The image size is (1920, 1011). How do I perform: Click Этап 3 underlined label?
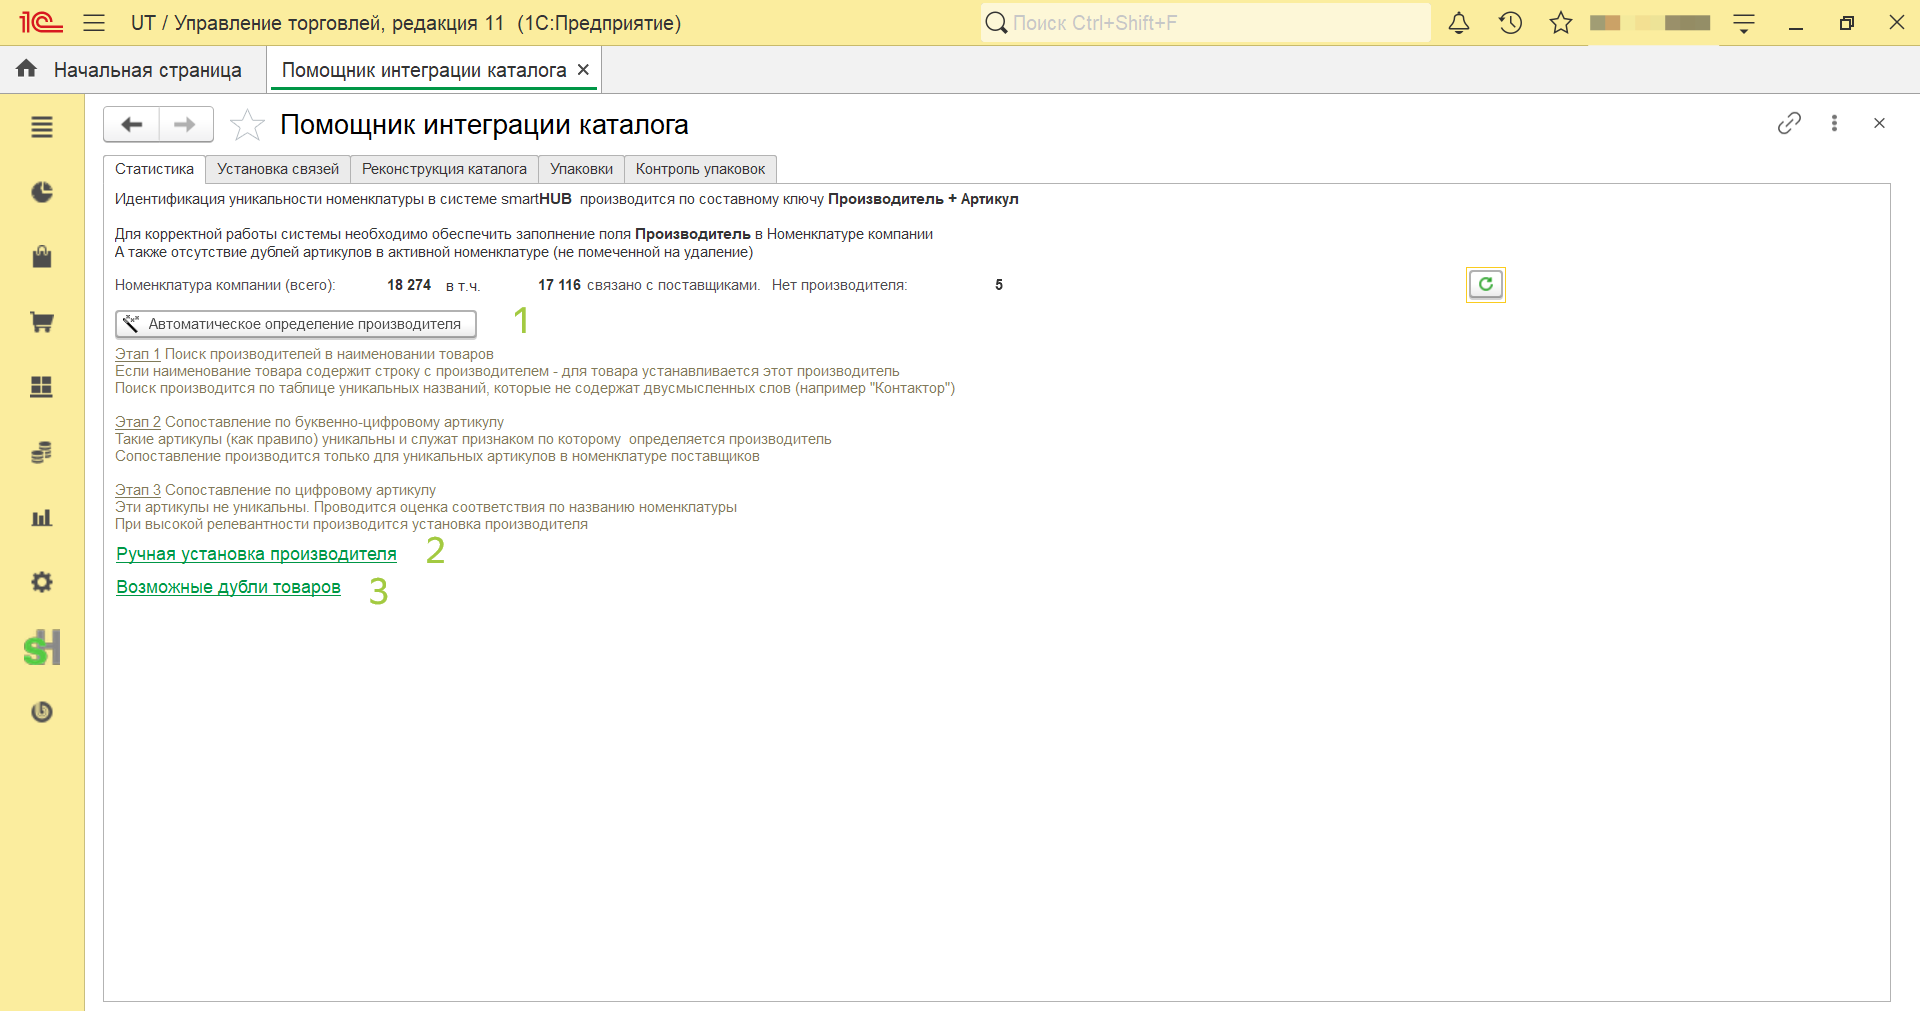click(x=138, y=490)
